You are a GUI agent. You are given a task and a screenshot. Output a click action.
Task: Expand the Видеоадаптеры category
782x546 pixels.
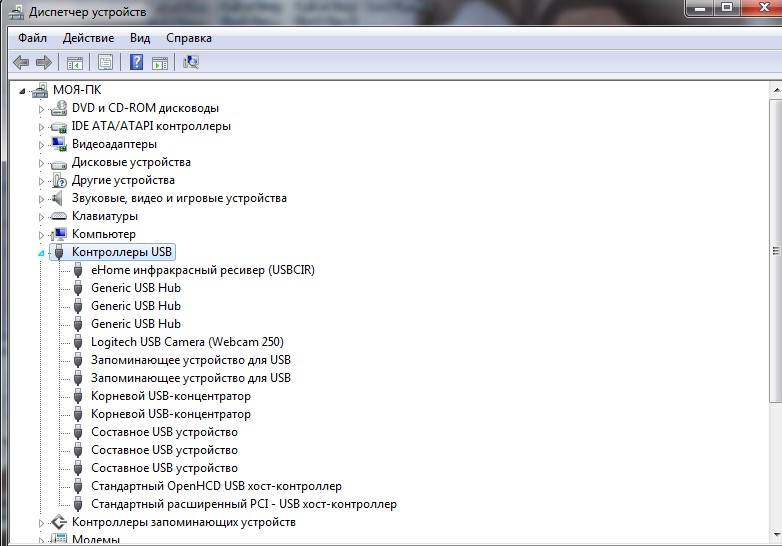(41, 145)
